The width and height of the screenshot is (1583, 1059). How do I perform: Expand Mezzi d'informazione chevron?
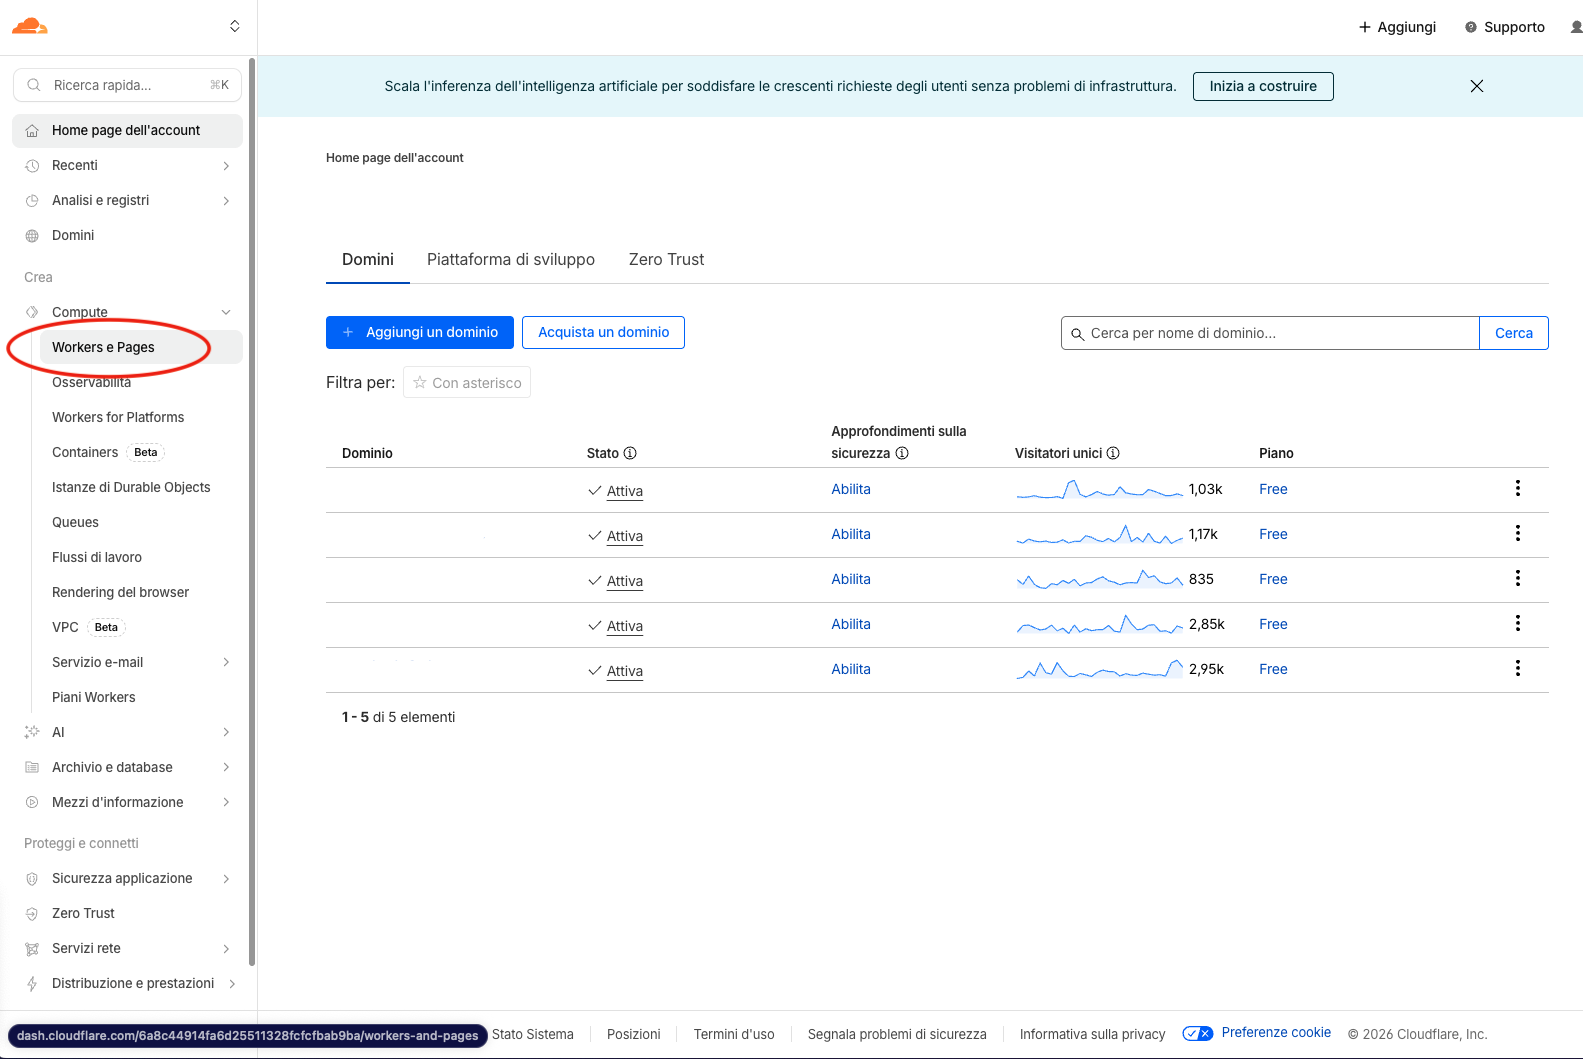pos(227,802)
